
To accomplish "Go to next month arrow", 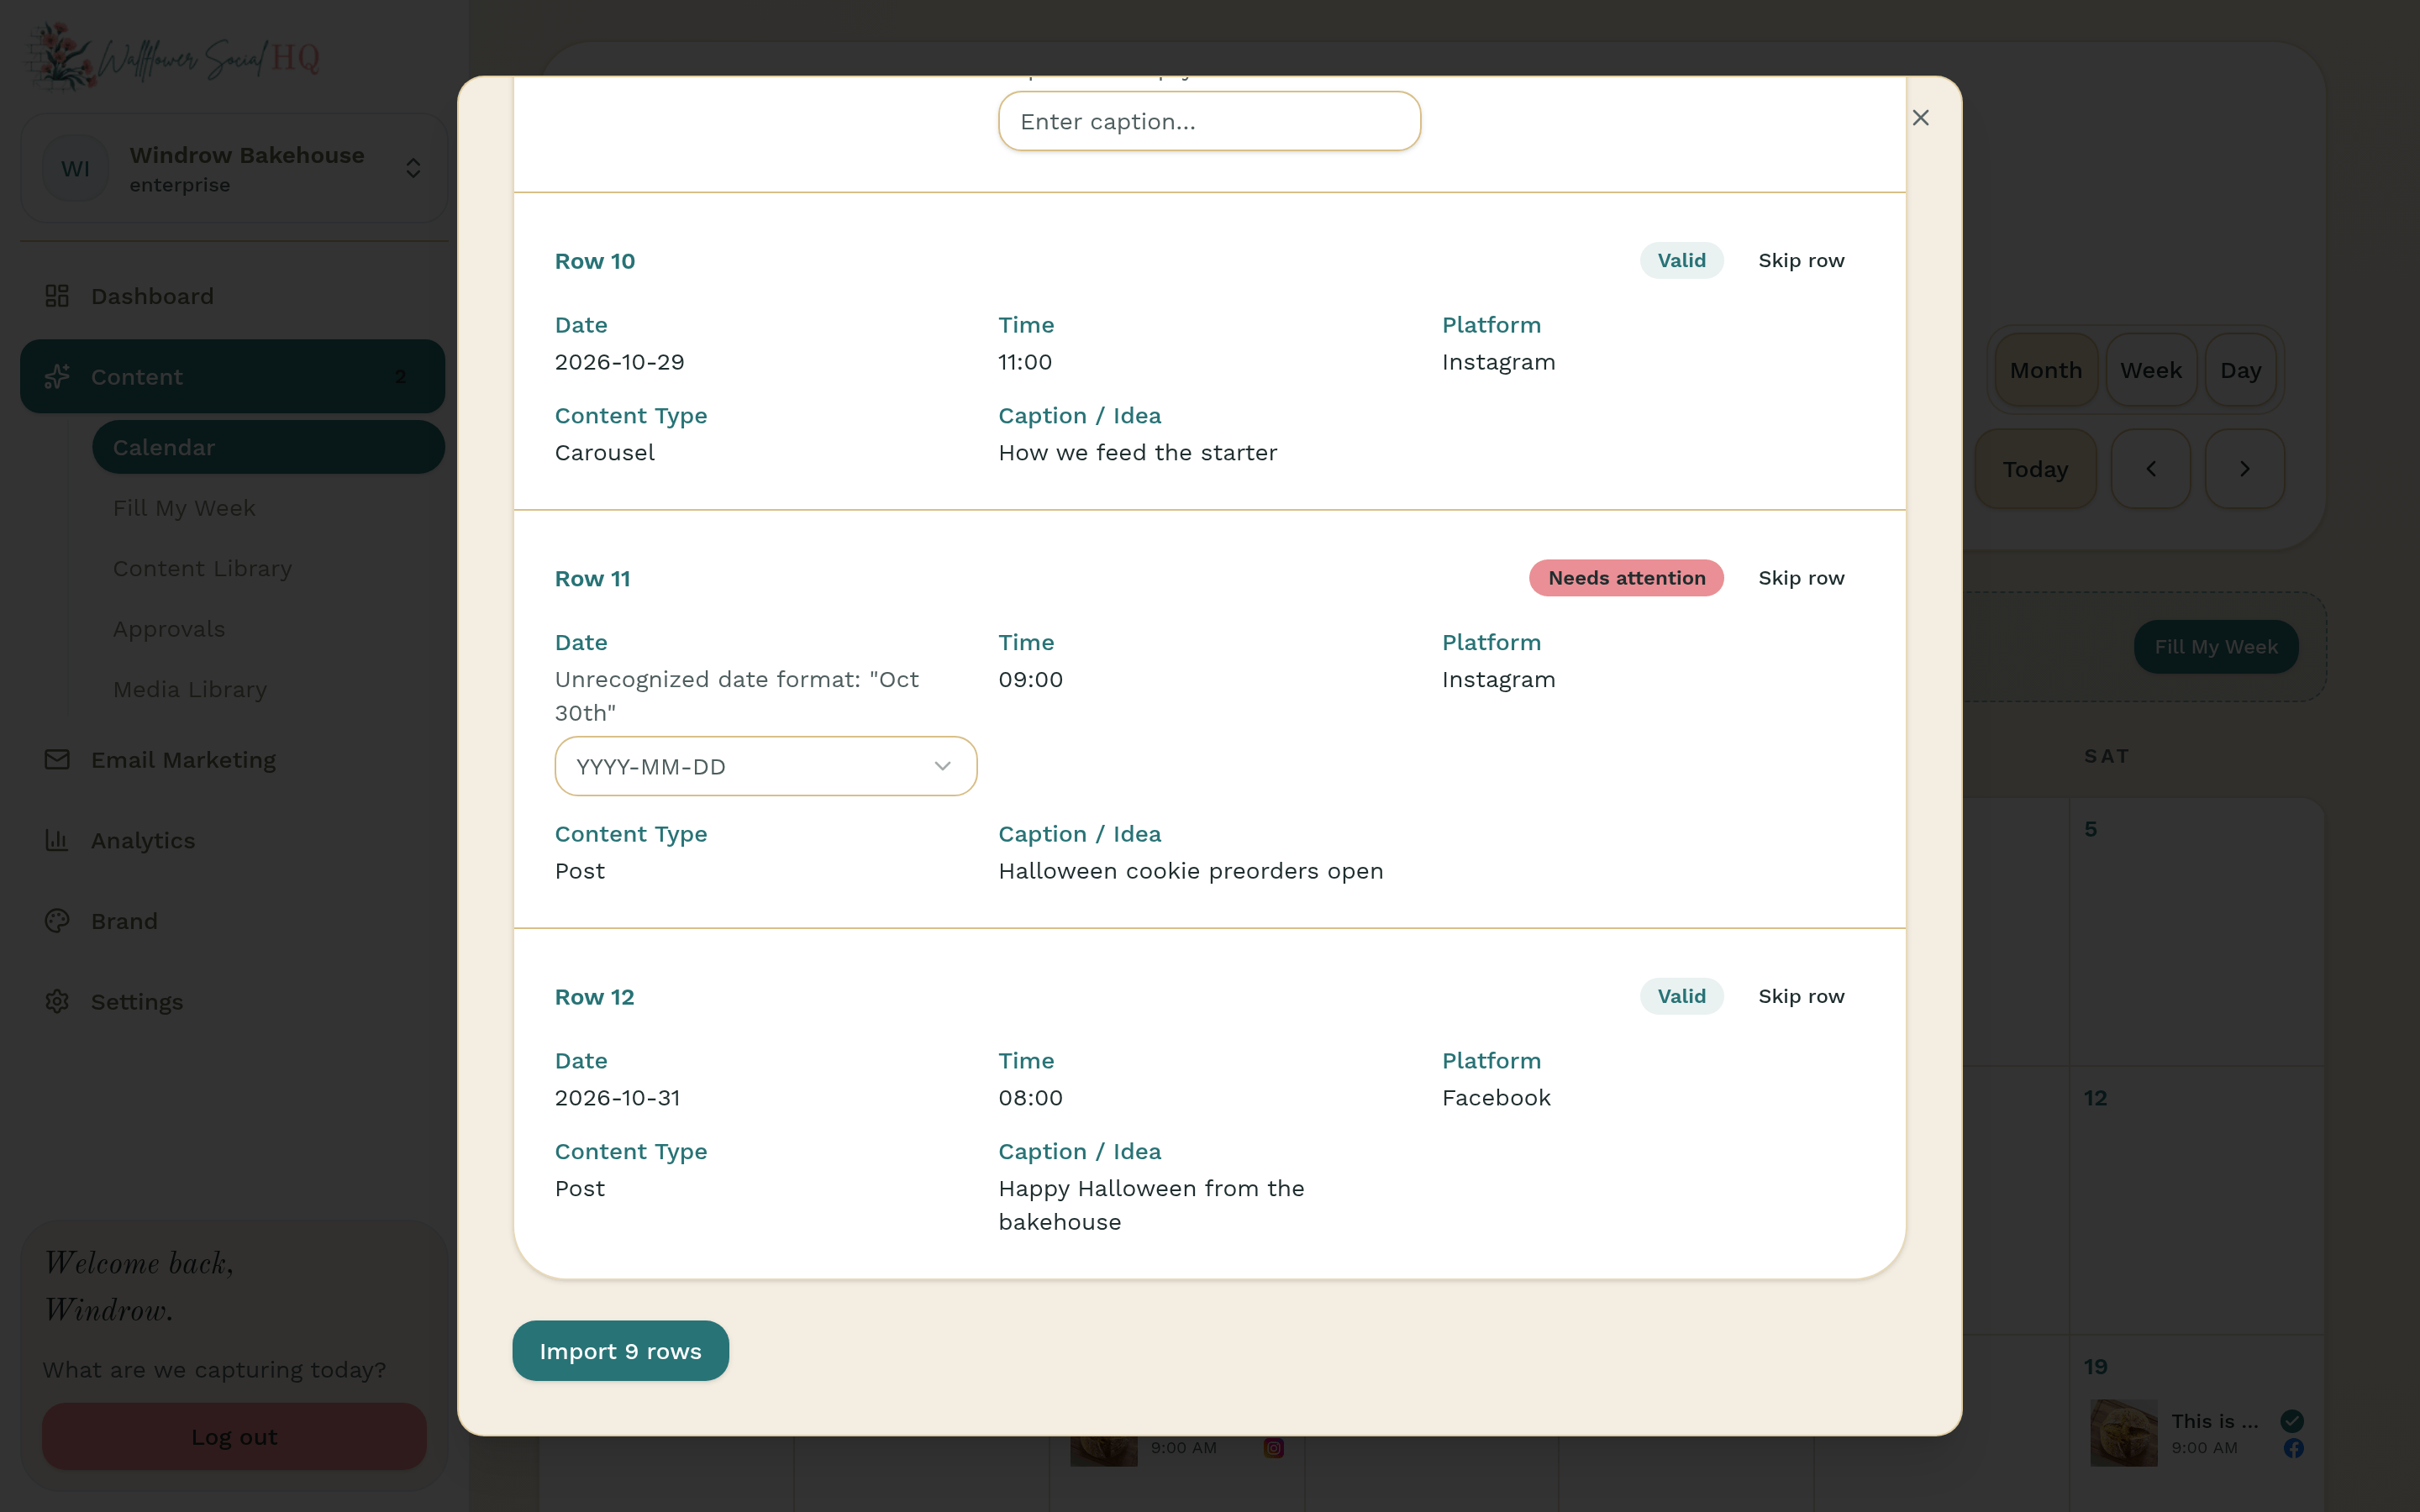I will [2244, 469].
